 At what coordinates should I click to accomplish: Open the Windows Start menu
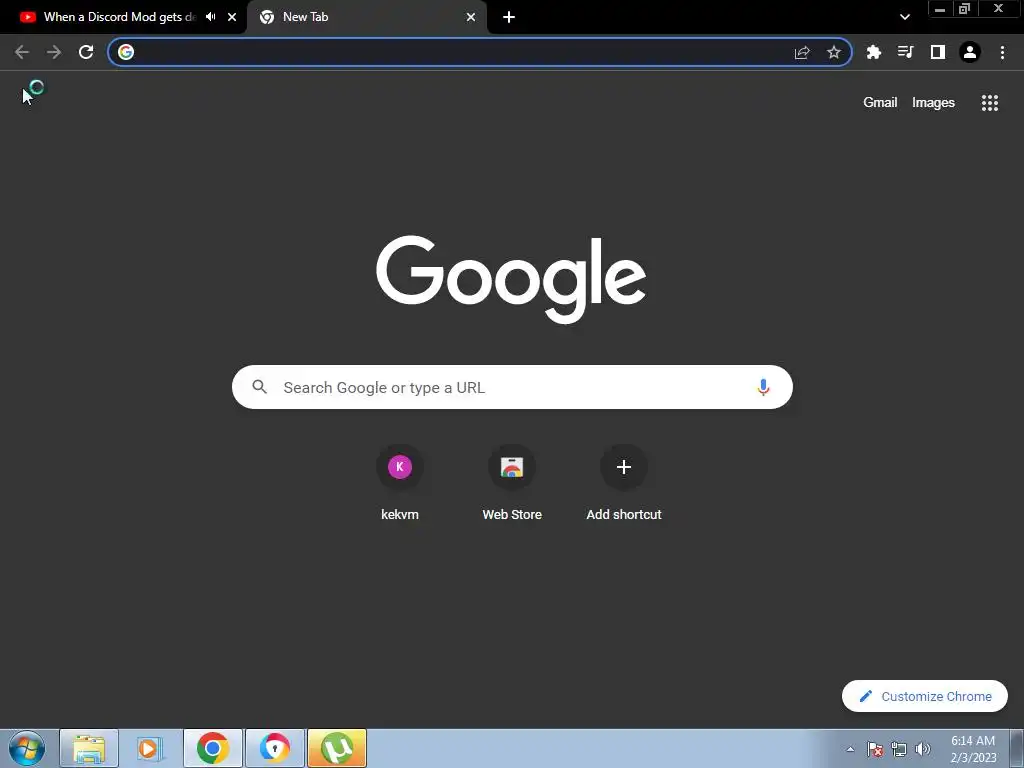tap(26, 748)
